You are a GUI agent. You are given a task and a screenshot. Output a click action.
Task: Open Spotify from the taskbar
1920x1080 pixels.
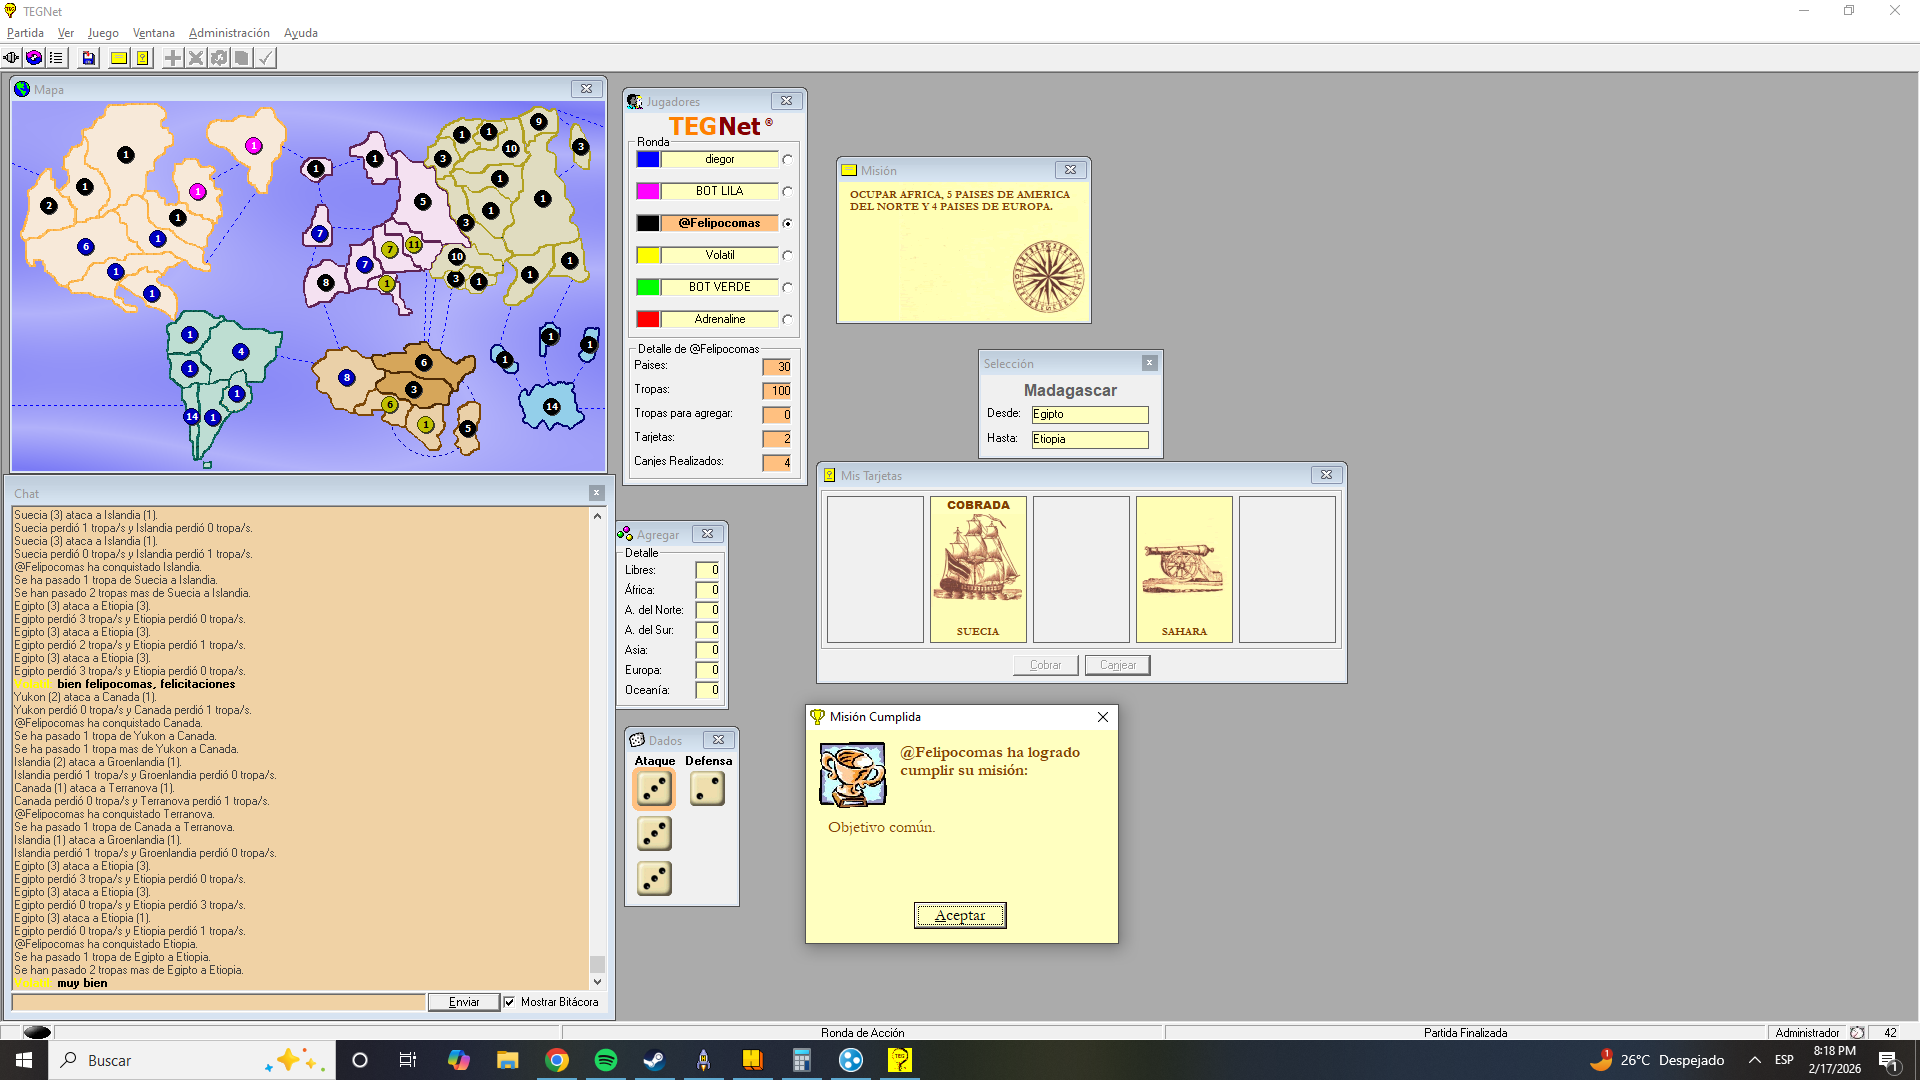tap(606, 1060)
